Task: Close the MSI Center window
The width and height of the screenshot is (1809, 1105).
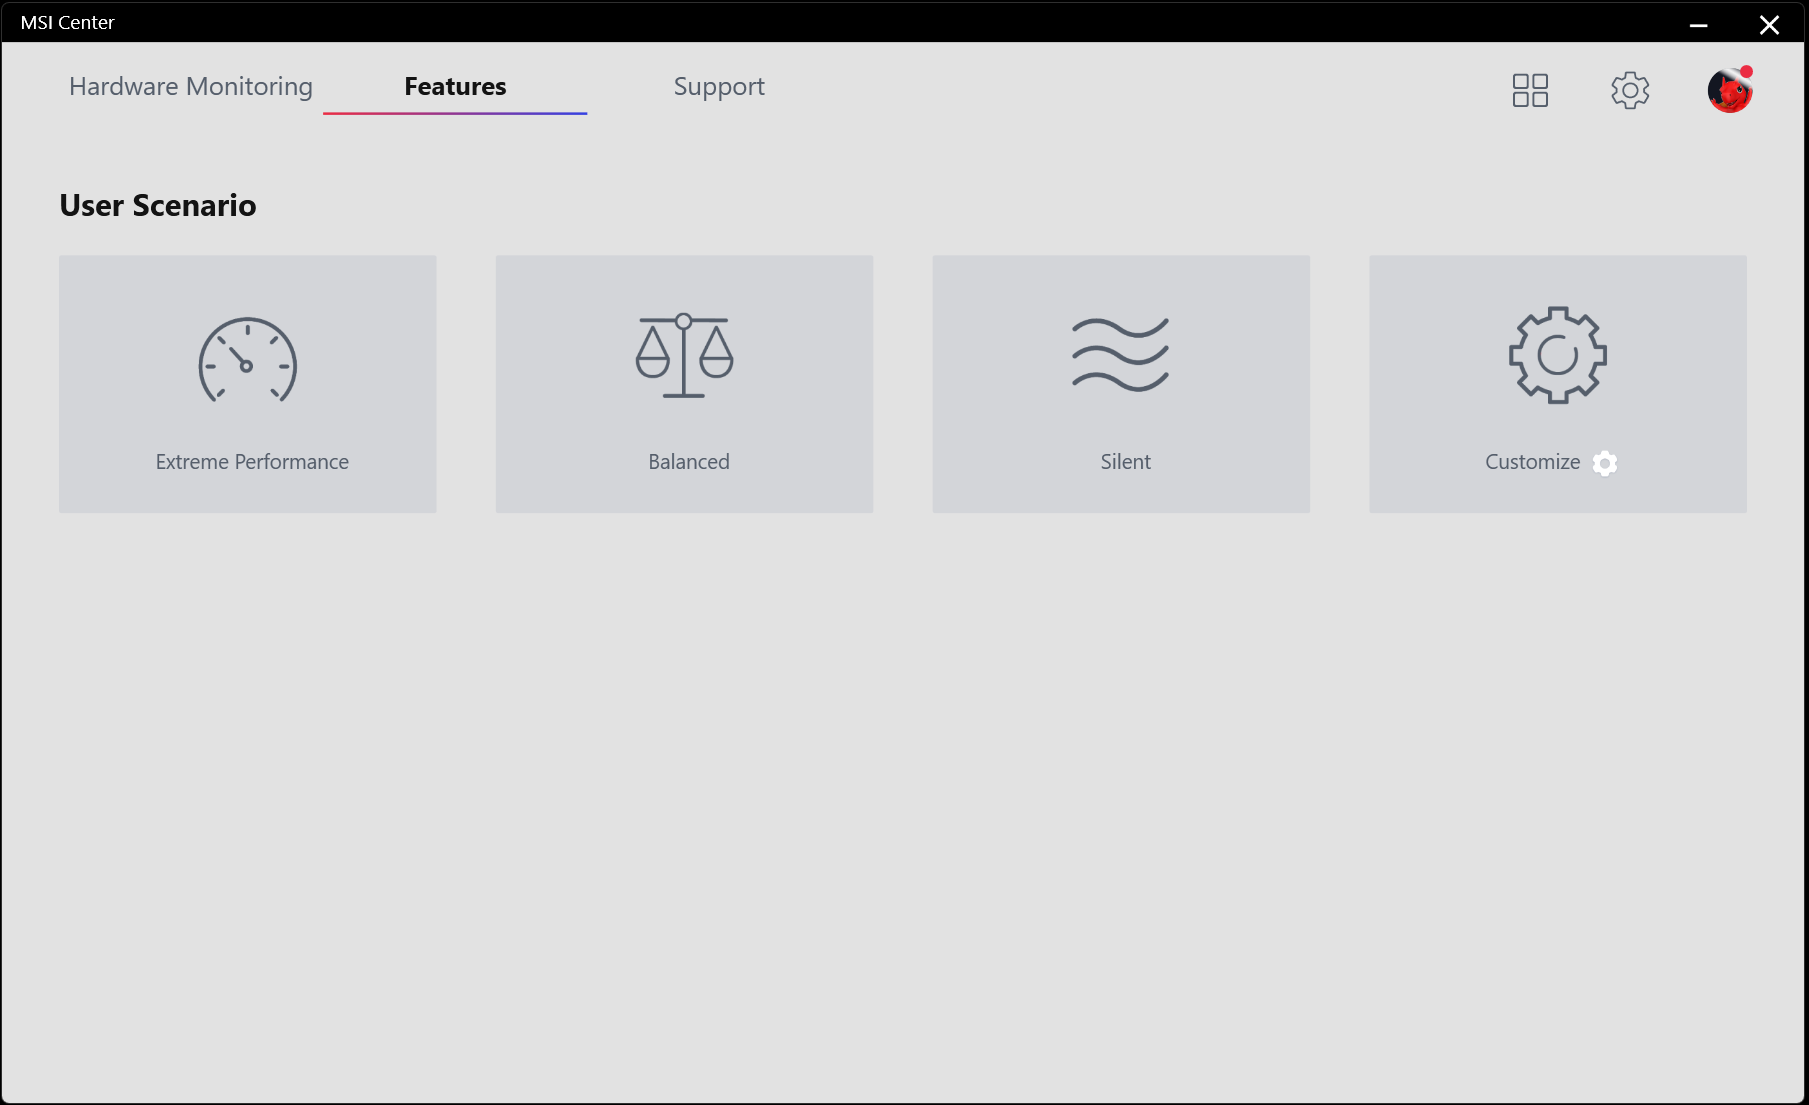Action: [1768, 25]
